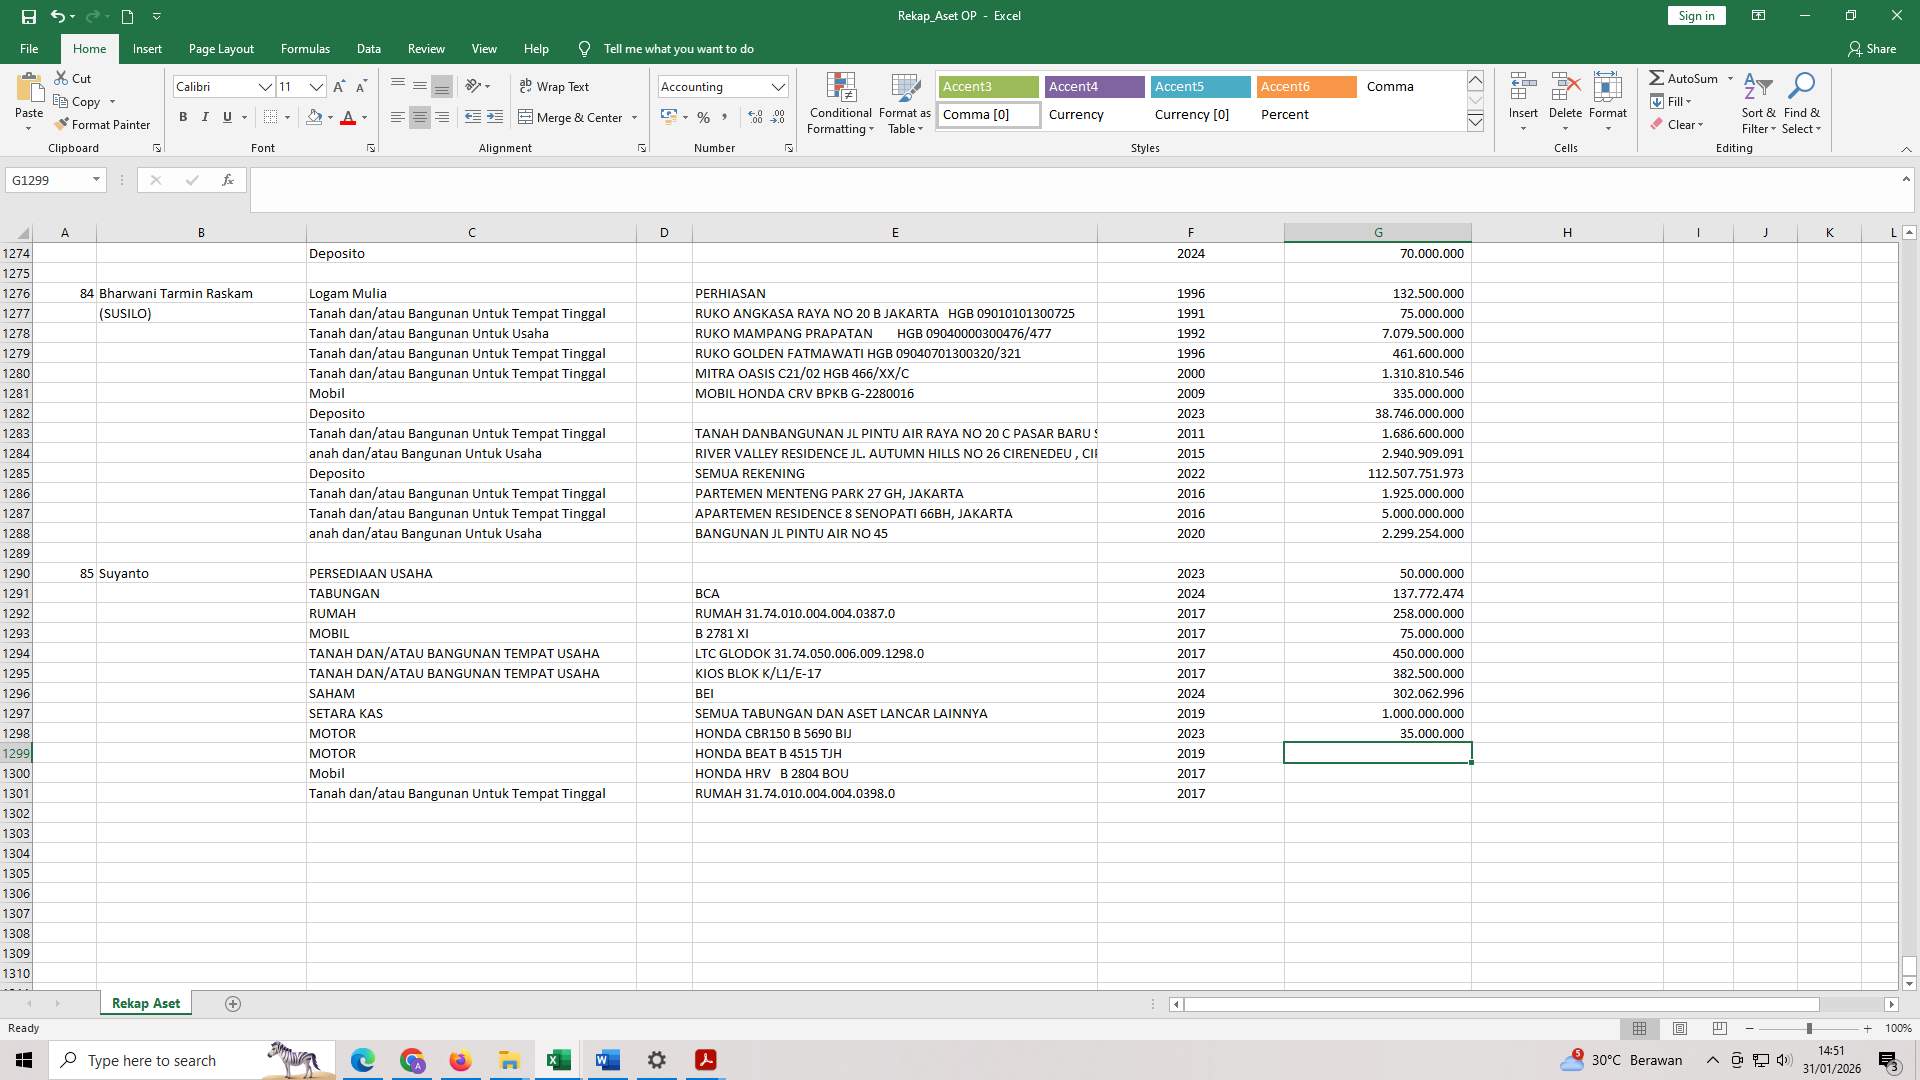Open the Sort & Filter menu
The image size is (1920, 1080).
pyautogui.click(x=1758, y=103)
